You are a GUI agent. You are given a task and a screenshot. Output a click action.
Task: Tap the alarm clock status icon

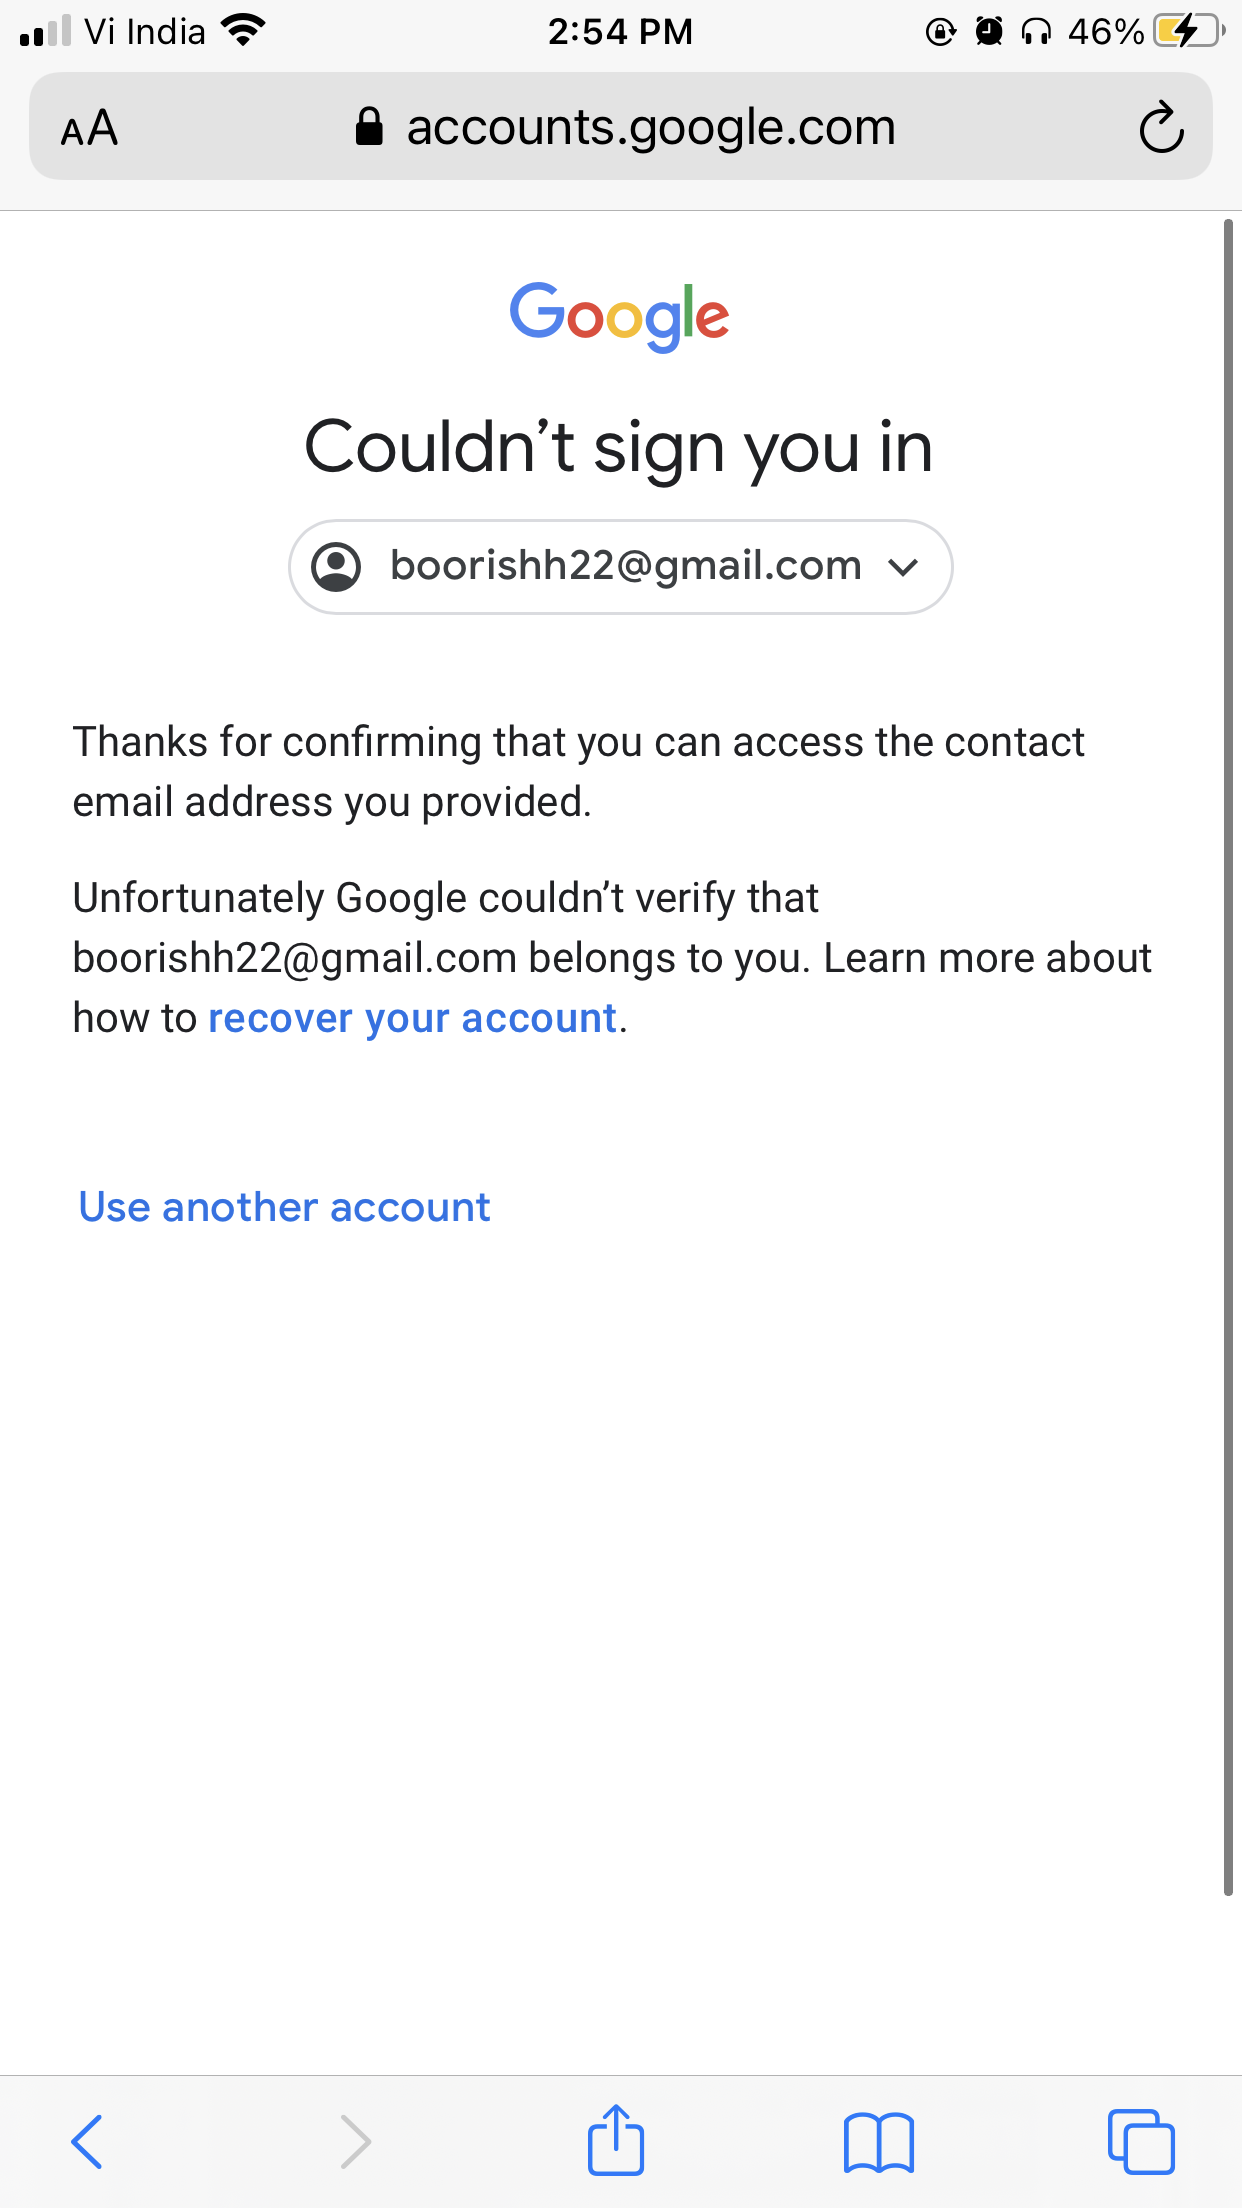point(989,31)
